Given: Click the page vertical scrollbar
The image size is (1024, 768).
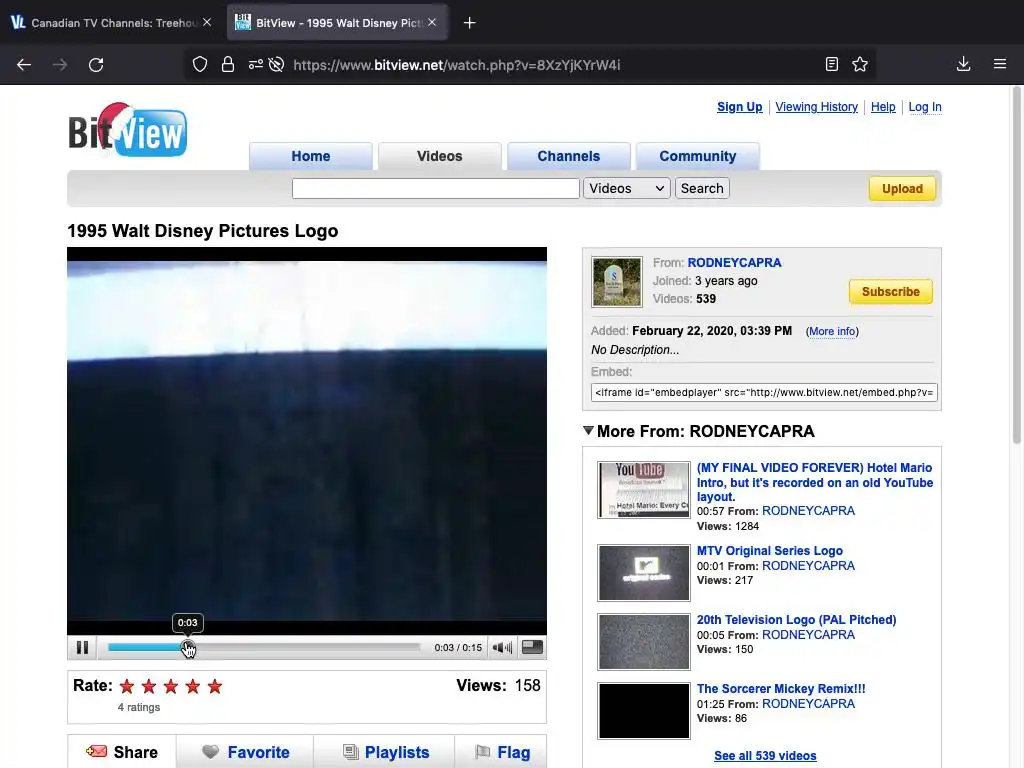Looking at the screenshot, I should 1016,265.
